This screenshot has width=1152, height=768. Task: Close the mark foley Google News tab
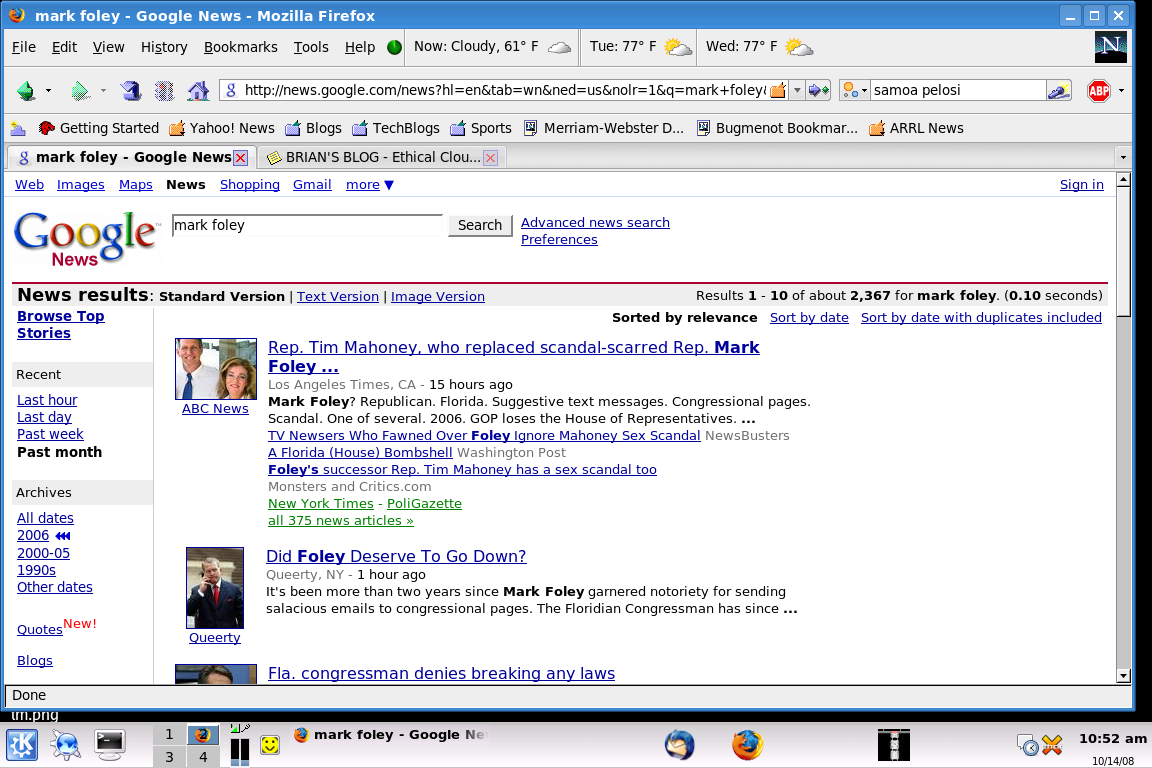pos(240,158)
